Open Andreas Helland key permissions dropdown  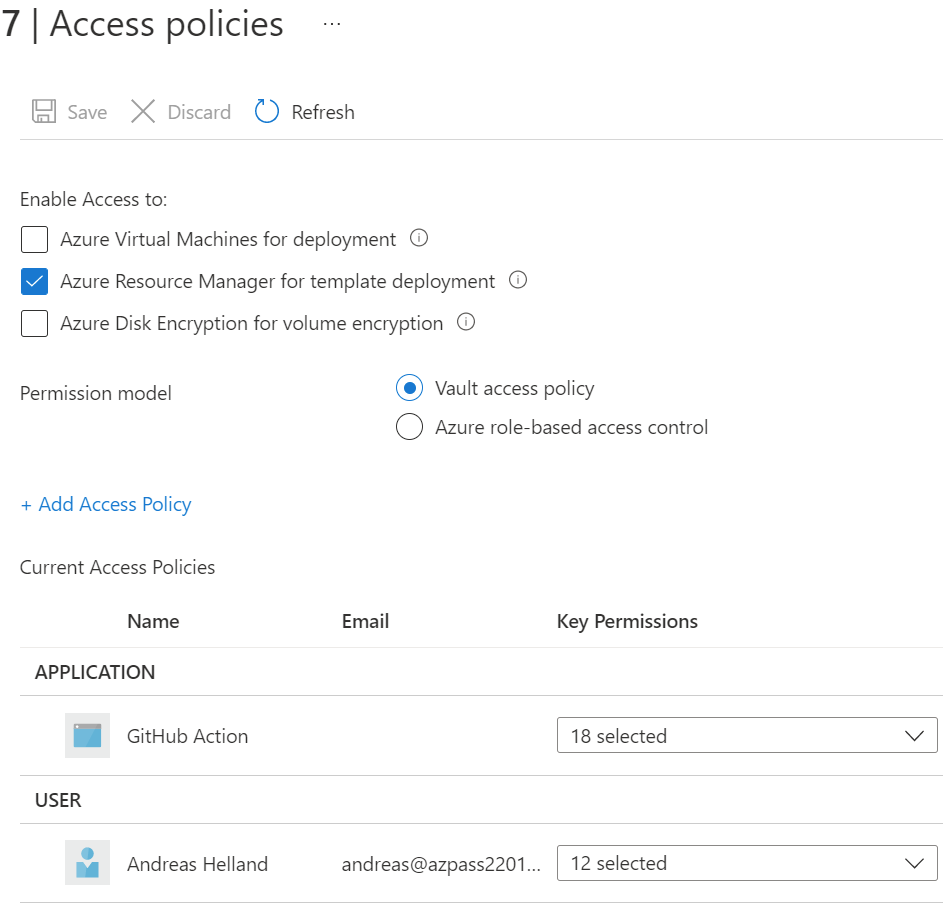tap(746, 863)
